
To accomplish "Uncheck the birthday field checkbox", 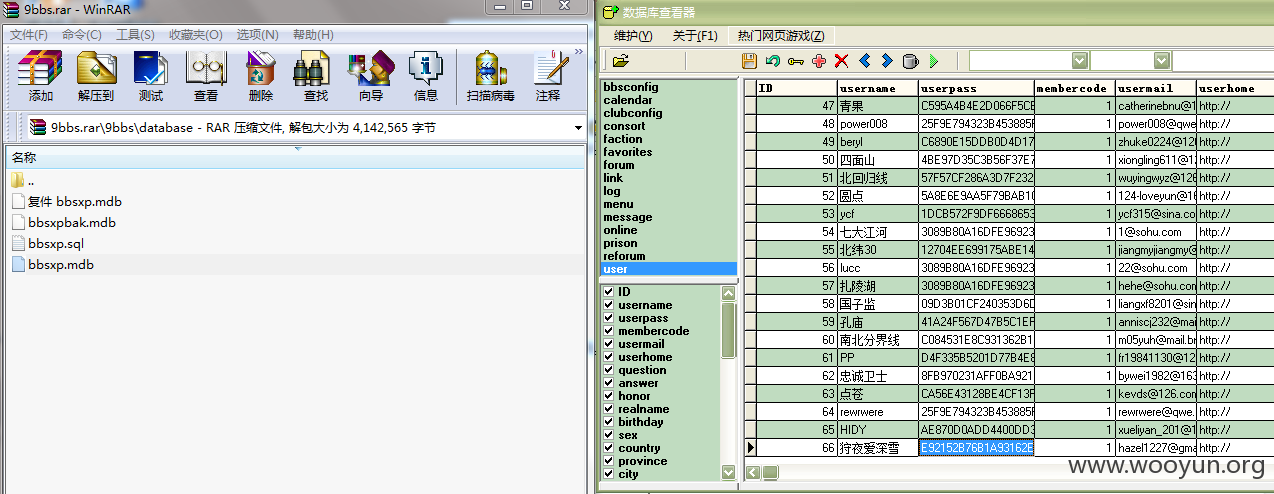I will pyautogui.click(x=609, y=422).
